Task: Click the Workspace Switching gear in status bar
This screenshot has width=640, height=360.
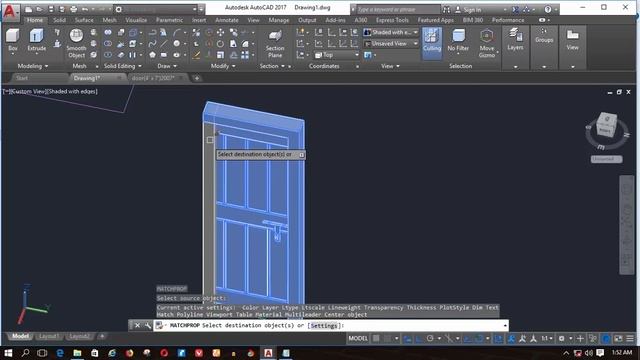Action: click(562, 338)
